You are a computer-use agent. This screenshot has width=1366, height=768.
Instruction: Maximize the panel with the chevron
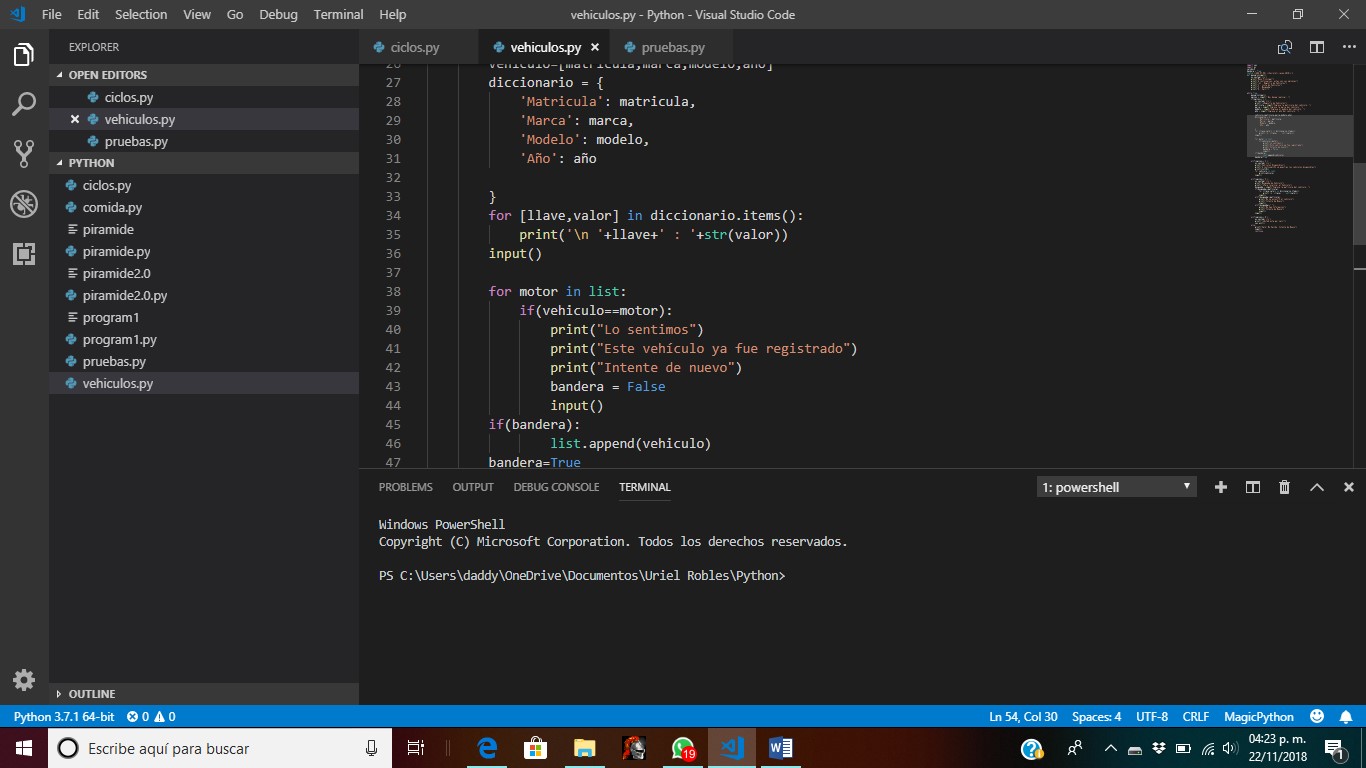coord(1316,487)
